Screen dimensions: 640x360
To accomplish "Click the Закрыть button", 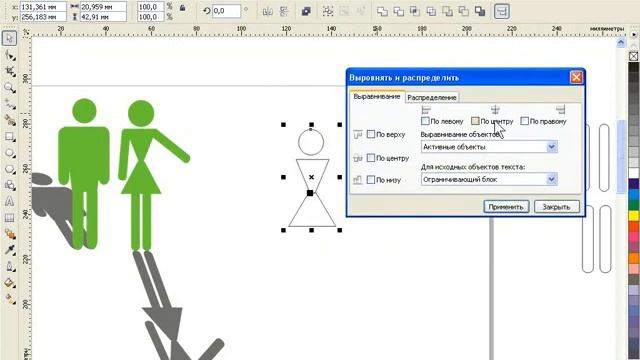I will click(556, 207).
